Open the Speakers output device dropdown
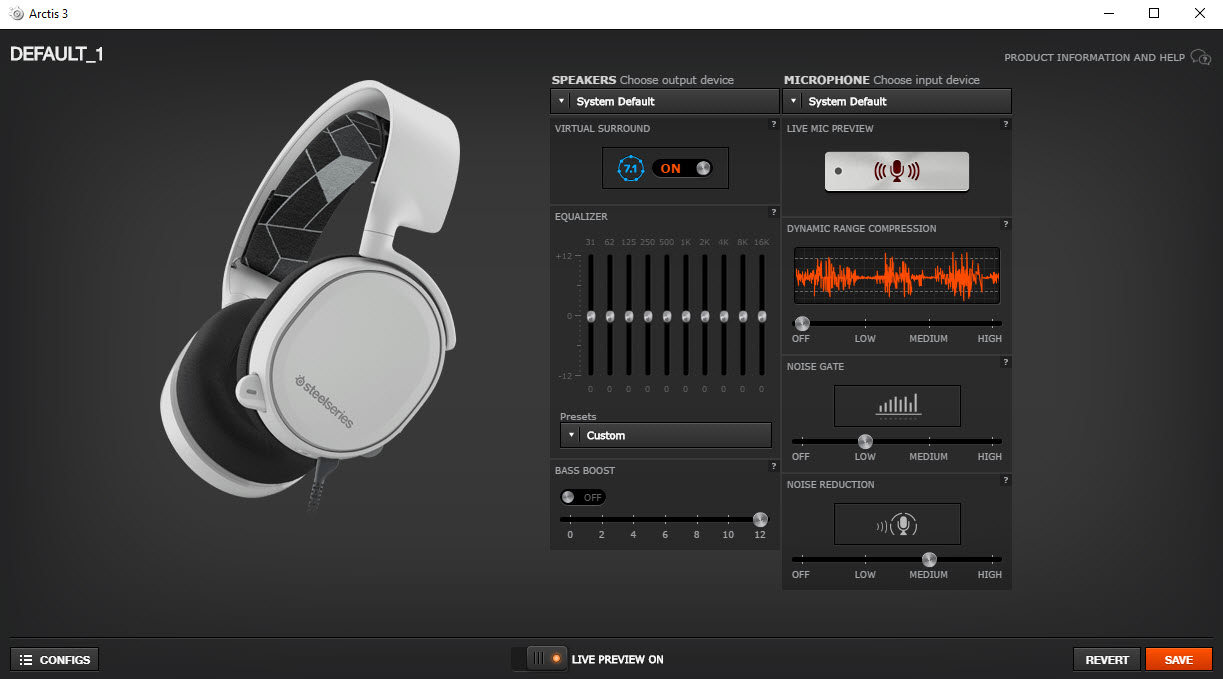The image size is (1223, 679). (x=664, y=101)
